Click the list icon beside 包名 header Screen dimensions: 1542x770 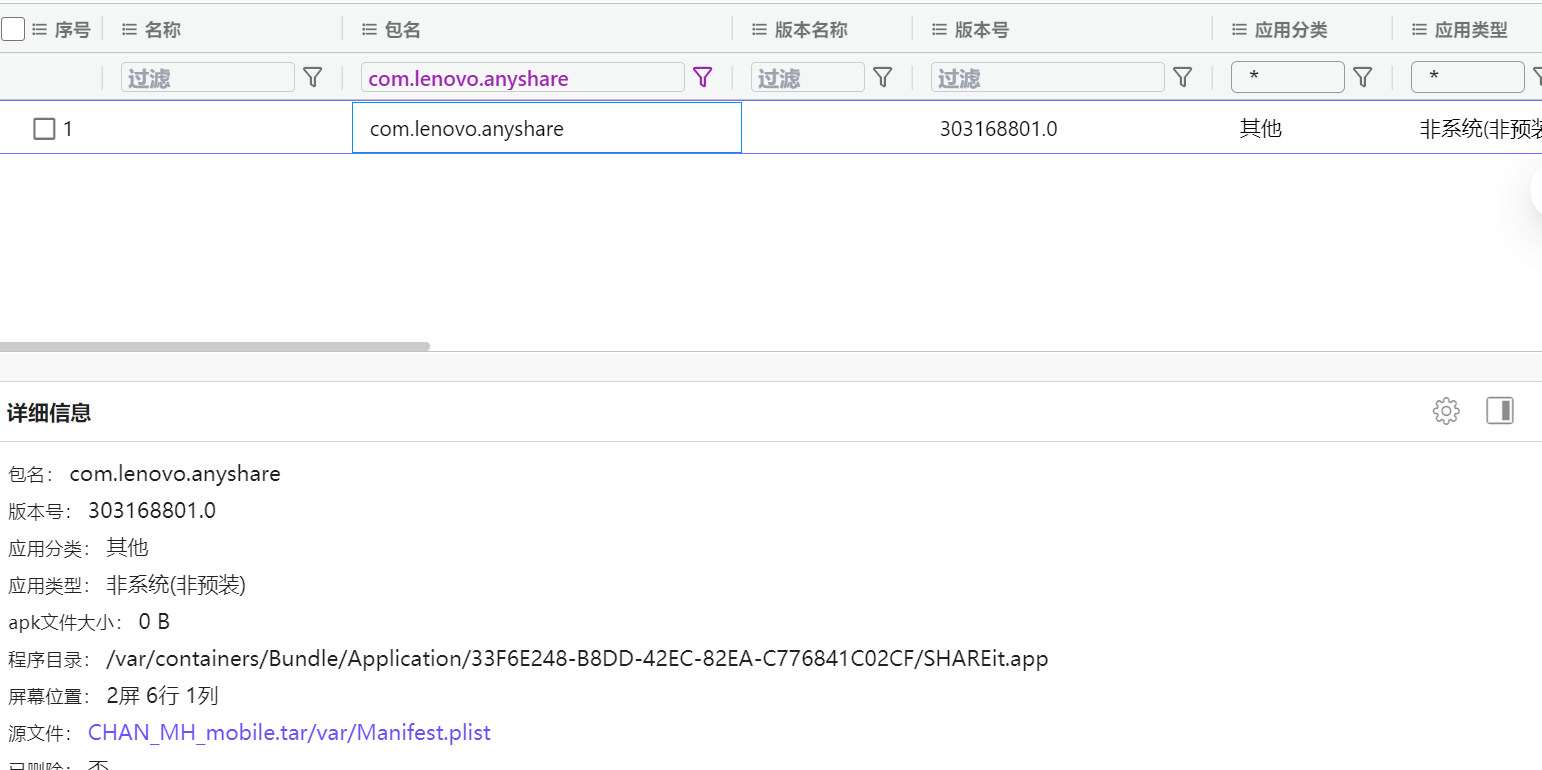pos(369,30)
